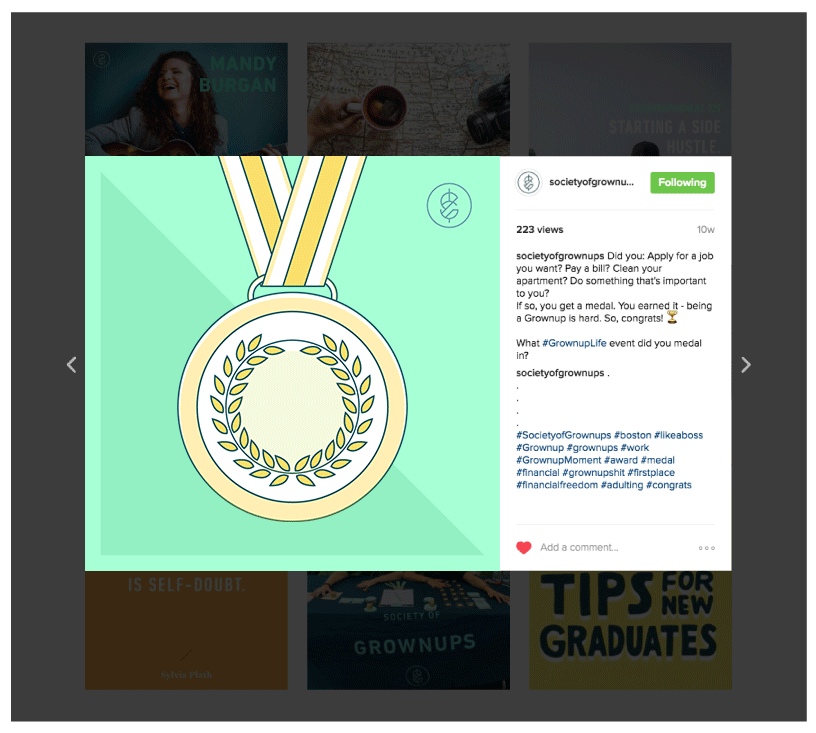Open the societyofgrownu... username link in header

click(x=592, y=182)
